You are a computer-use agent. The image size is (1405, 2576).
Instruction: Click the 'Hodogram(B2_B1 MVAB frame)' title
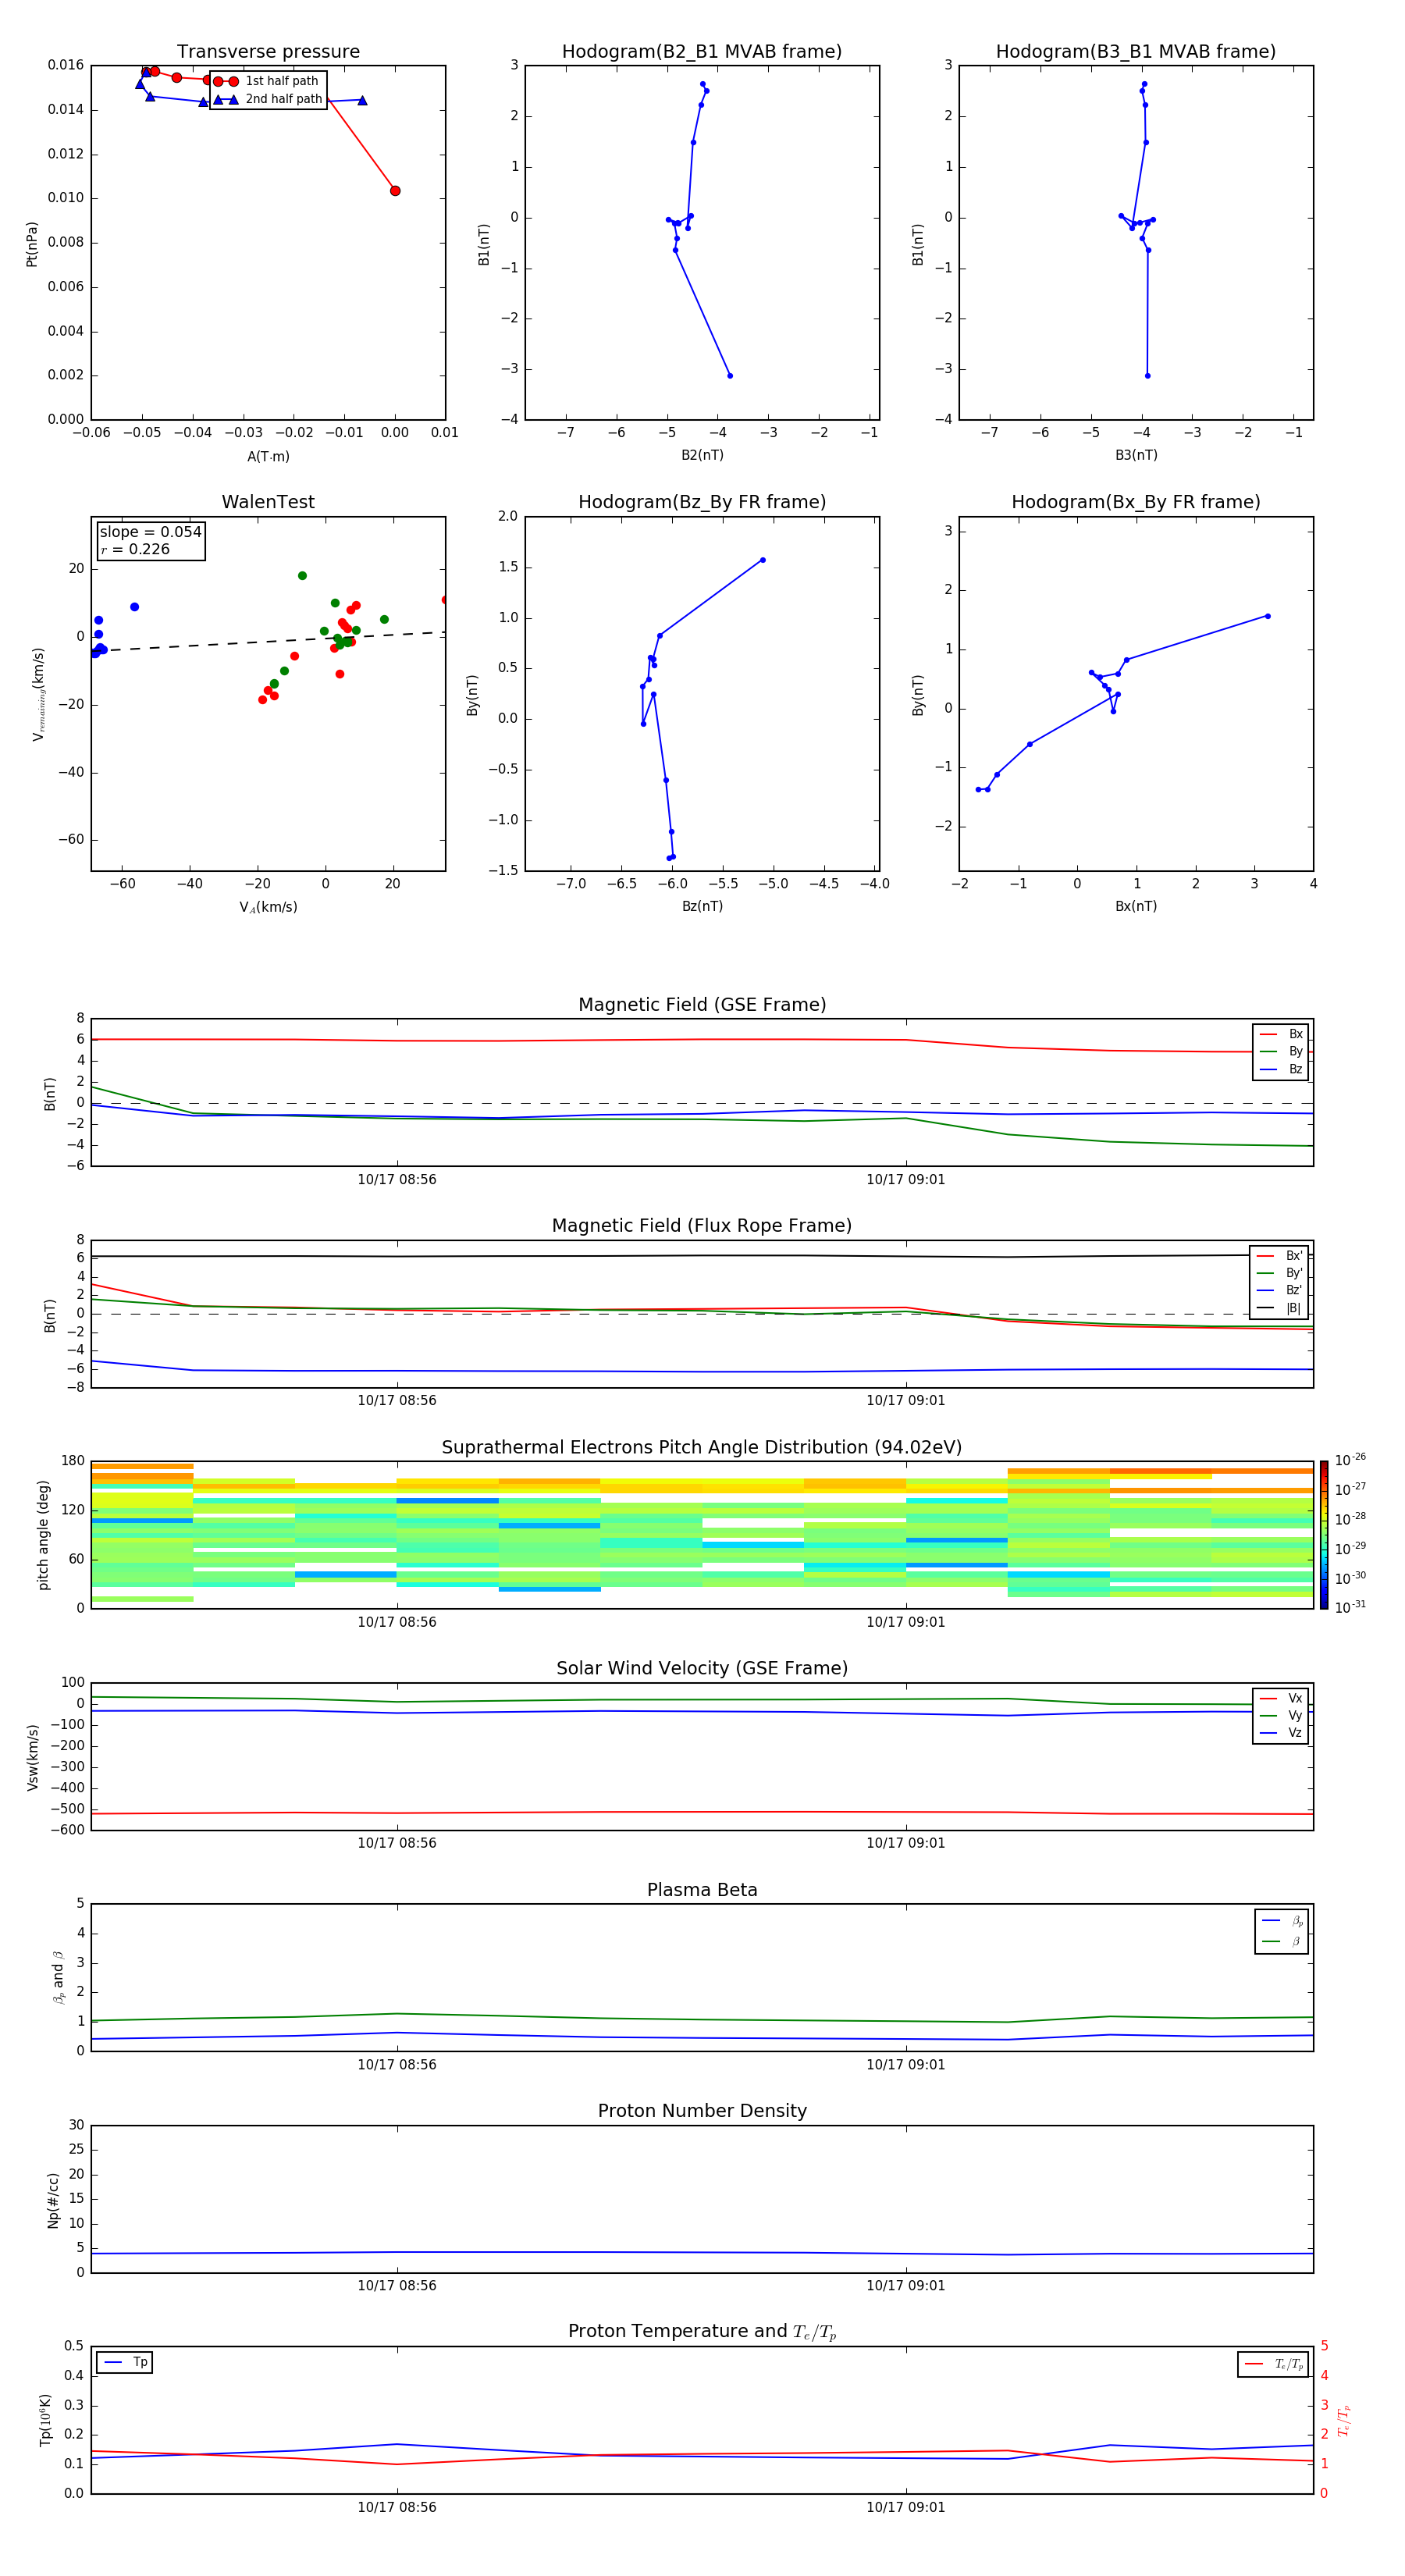[x=702, y=51]
